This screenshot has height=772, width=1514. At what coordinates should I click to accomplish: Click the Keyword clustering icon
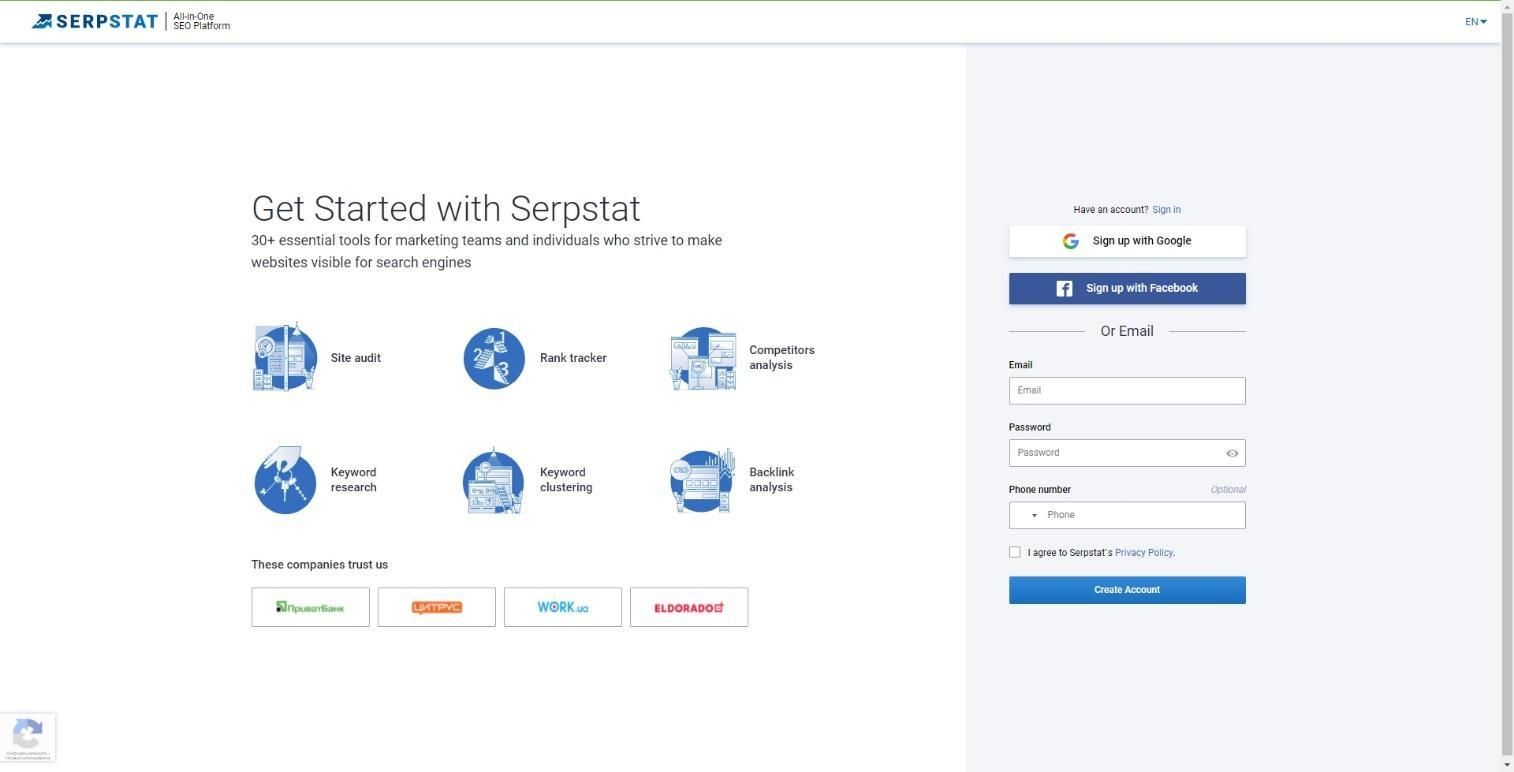click(x=494, y=480)
